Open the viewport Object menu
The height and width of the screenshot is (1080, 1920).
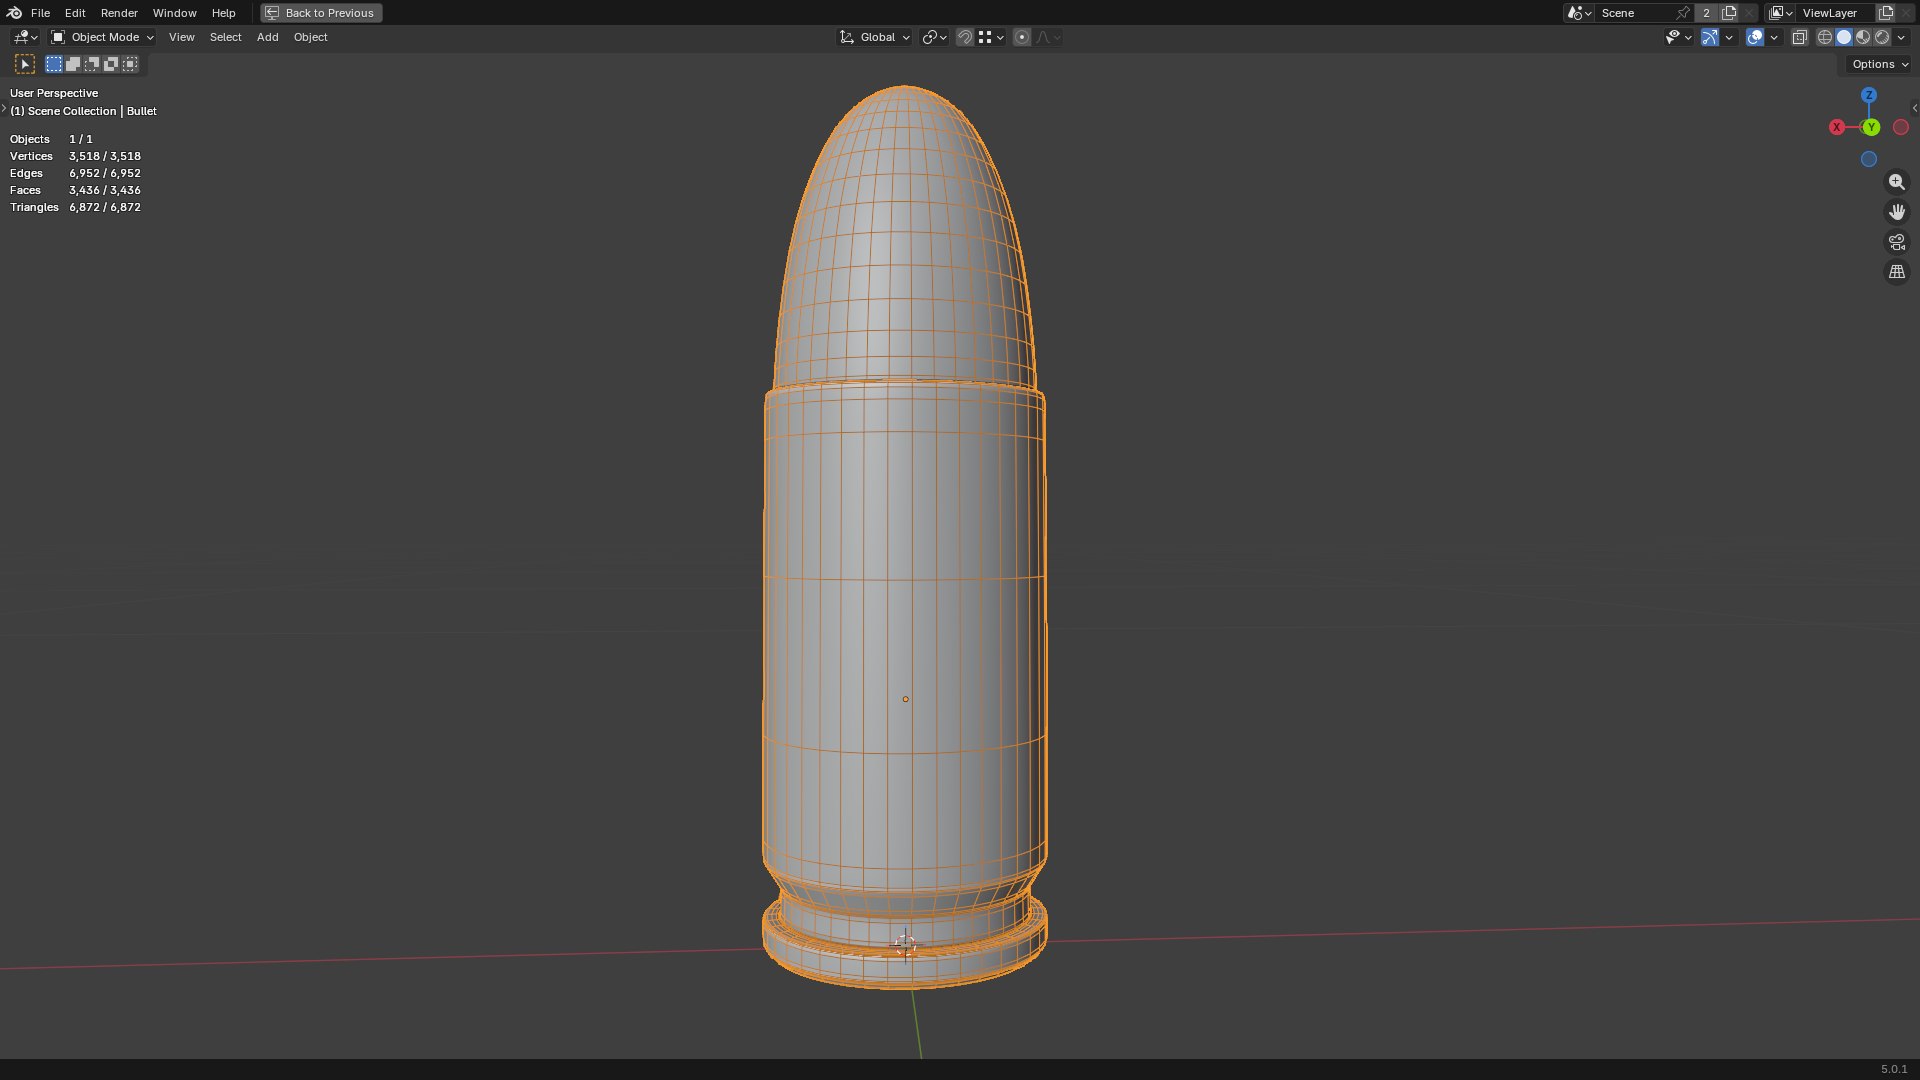pyautogui.click(x=310, y=37)
